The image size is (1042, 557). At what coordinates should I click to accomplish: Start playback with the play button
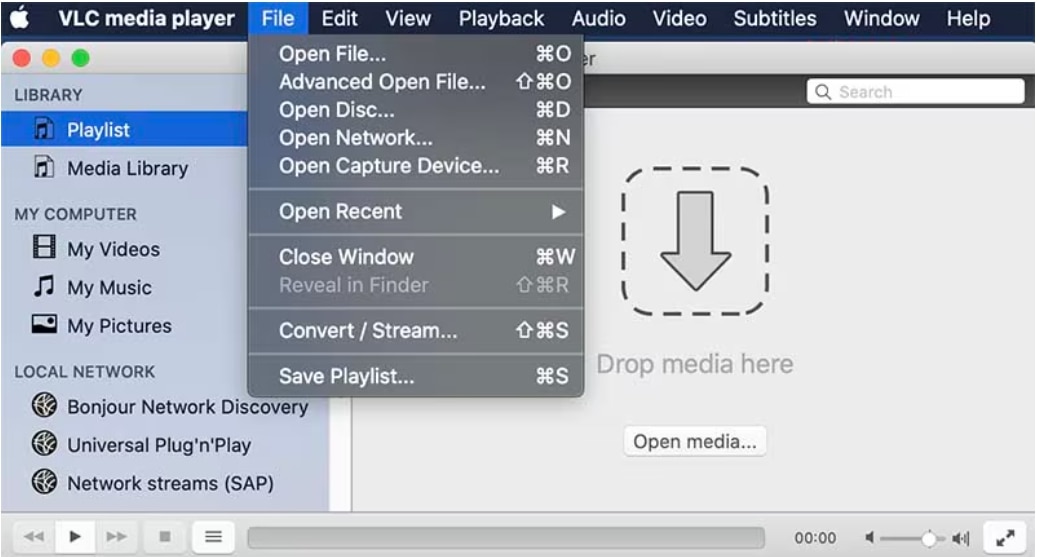coord(74,536)
